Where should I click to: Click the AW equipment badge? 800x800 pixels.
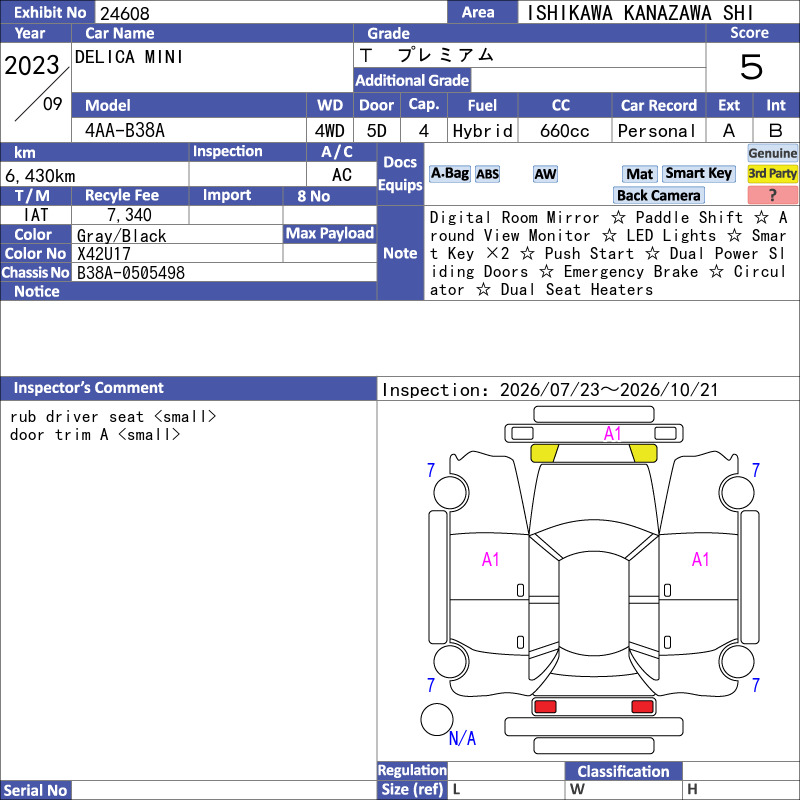545,174
